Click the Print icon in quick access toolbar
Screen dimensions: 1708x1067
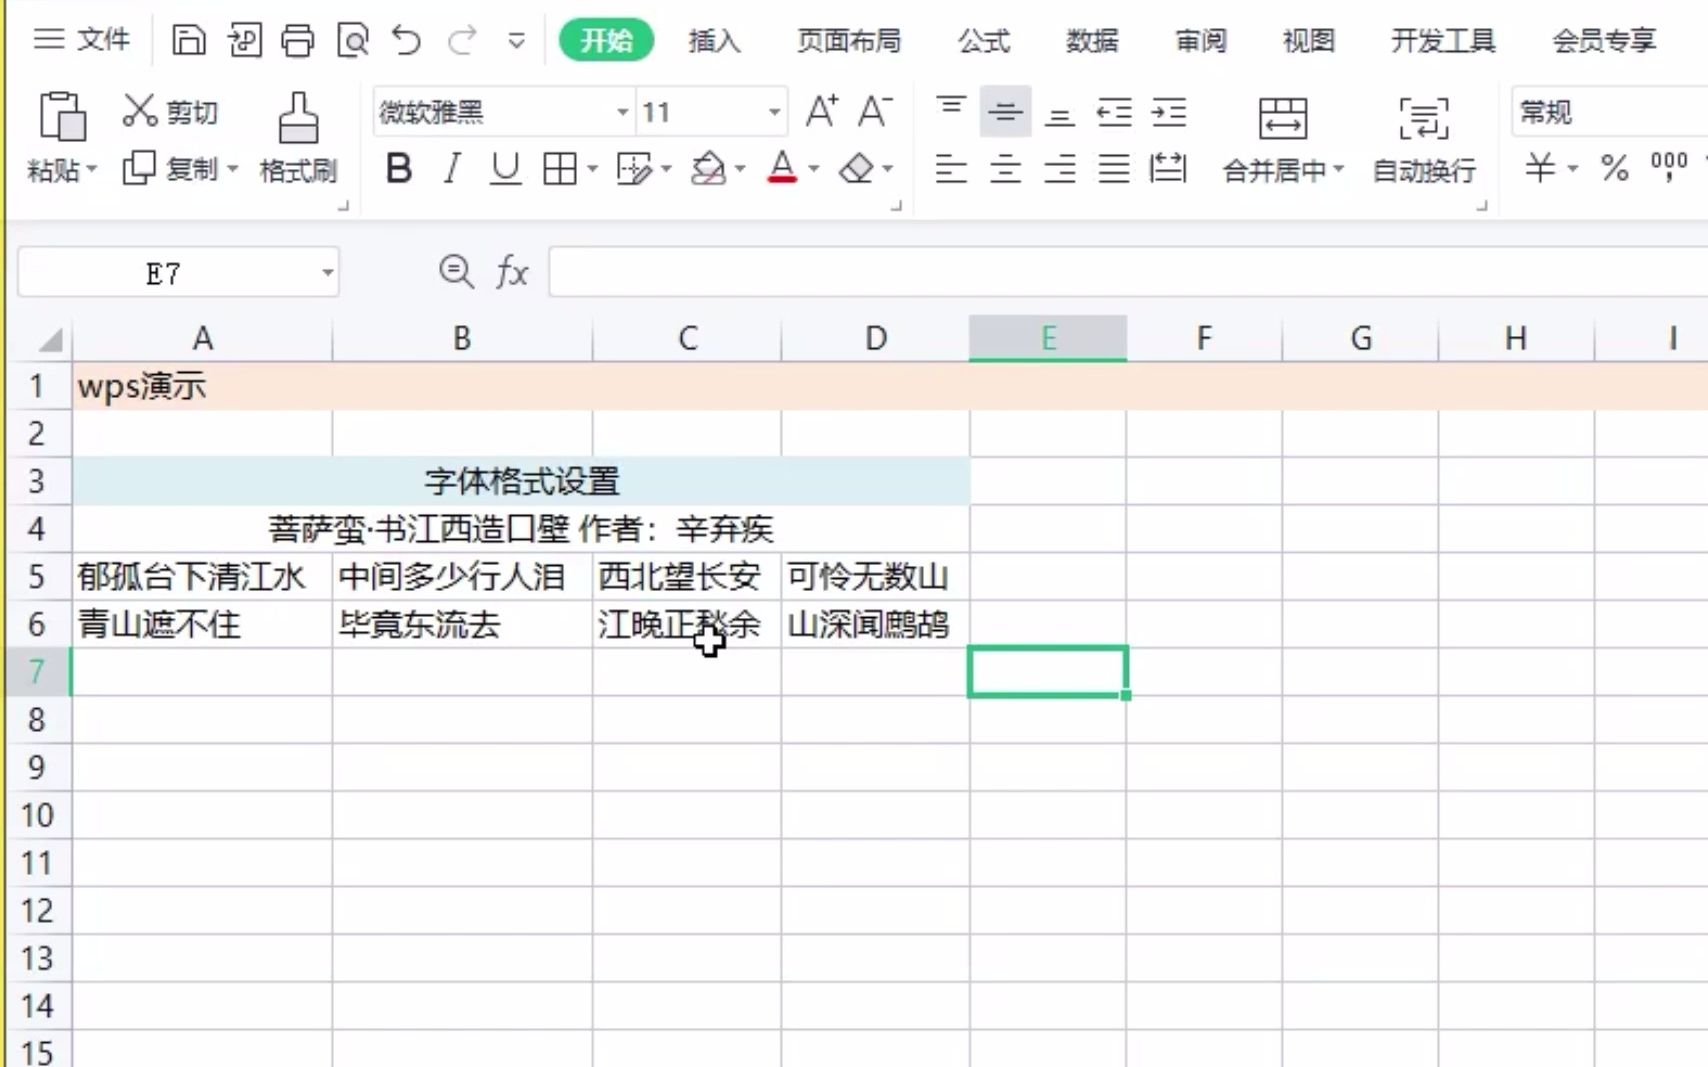click(297, 40)
